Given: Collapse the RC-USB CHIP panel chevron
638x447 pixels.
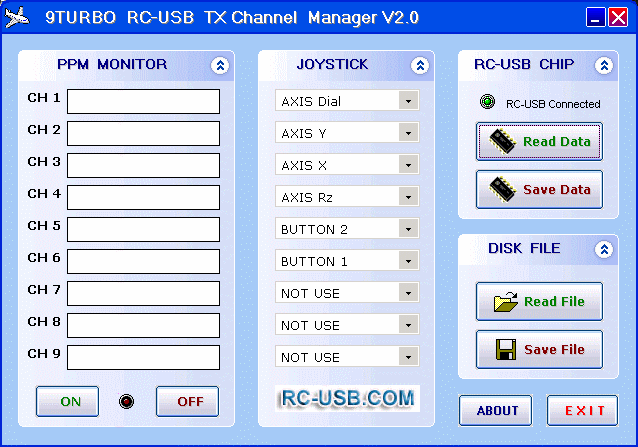Looking at the screenshot, I should (604, 65).
